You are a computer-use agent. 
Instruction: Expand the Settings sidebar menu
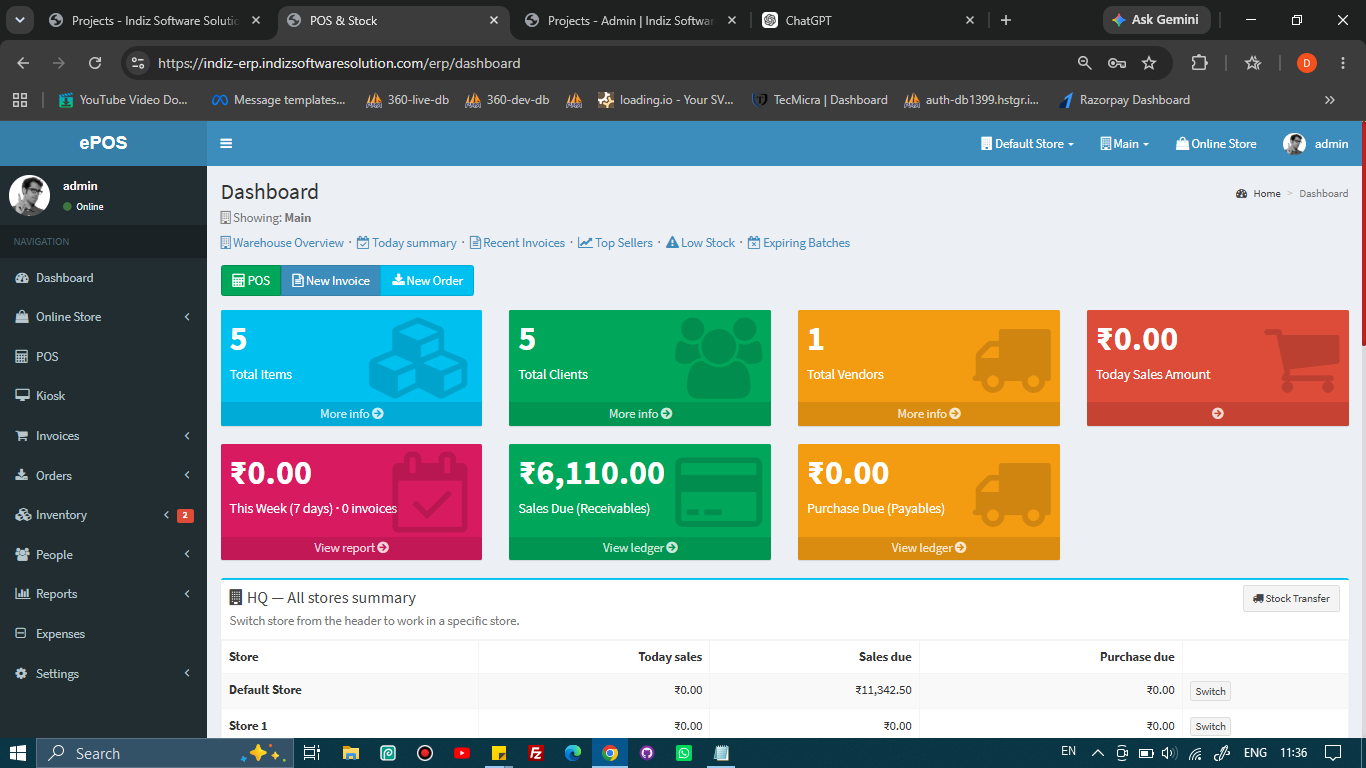click(x=103, y=674)
